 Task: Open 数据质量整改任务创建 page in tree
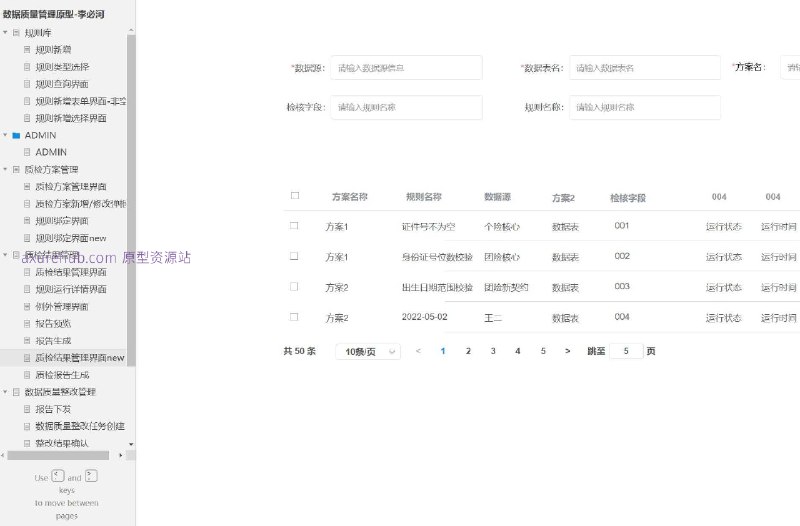click(80, 426)
